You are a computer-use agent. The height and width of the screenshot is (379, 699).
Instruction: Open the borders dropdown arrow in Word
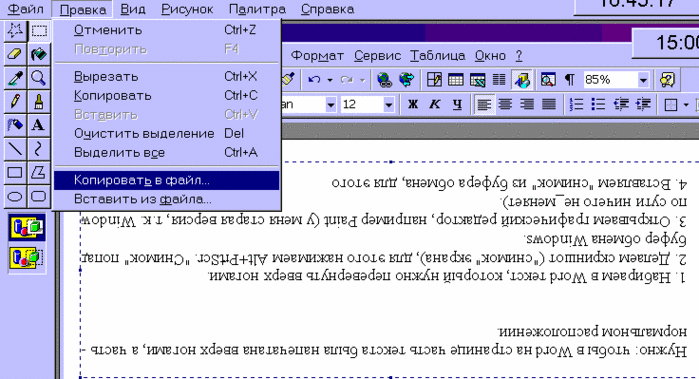point(686,105)
